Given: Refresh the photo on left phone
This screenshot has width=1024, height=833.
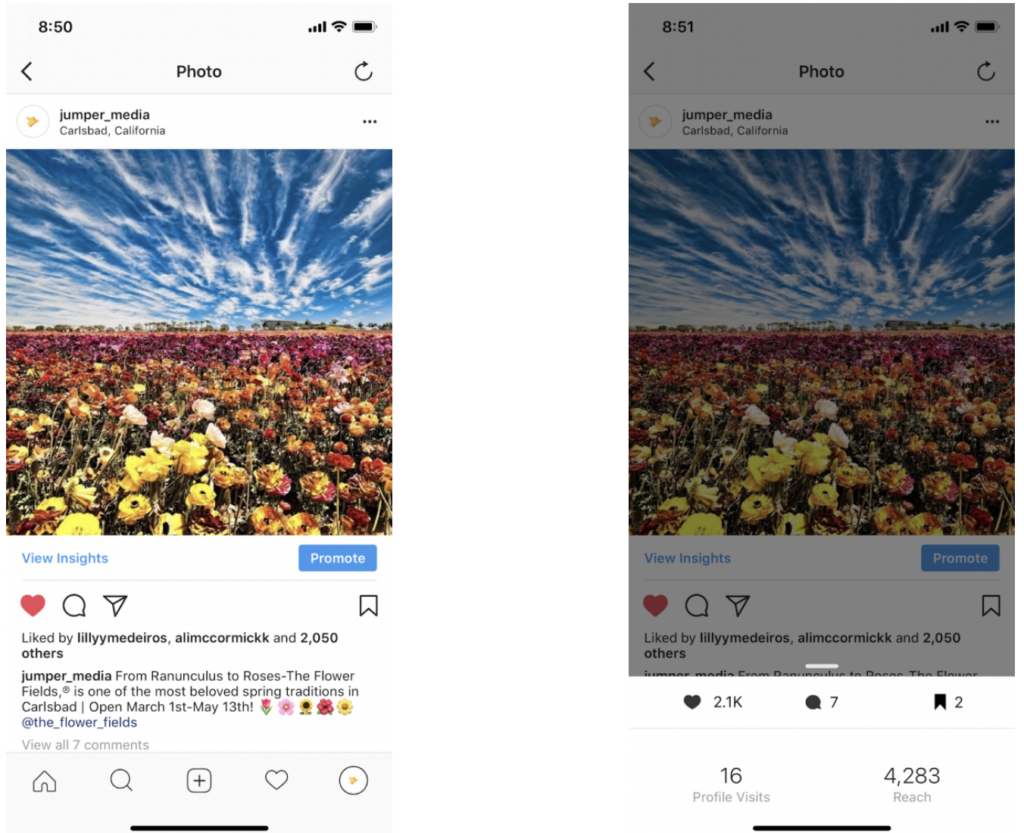Looking at the screenshot, I should point(363,71).
